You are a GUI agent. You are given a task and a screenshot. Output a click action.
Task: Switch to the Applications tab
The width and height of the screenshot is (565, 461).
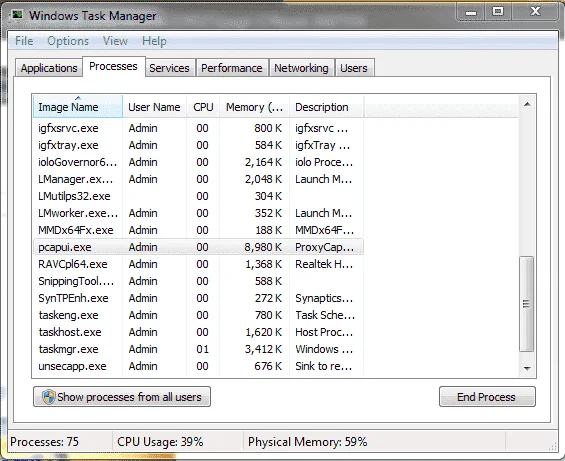[49, 68]
